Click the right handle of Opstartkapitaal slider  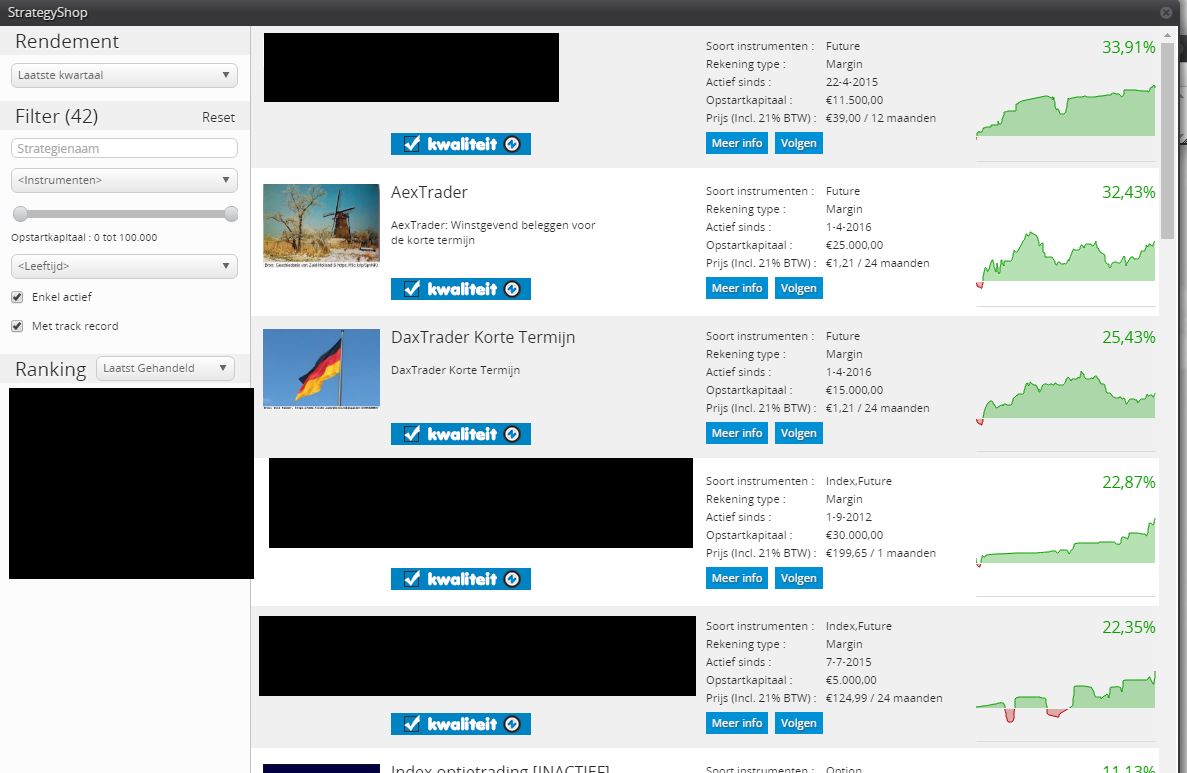tap(231, 213)
